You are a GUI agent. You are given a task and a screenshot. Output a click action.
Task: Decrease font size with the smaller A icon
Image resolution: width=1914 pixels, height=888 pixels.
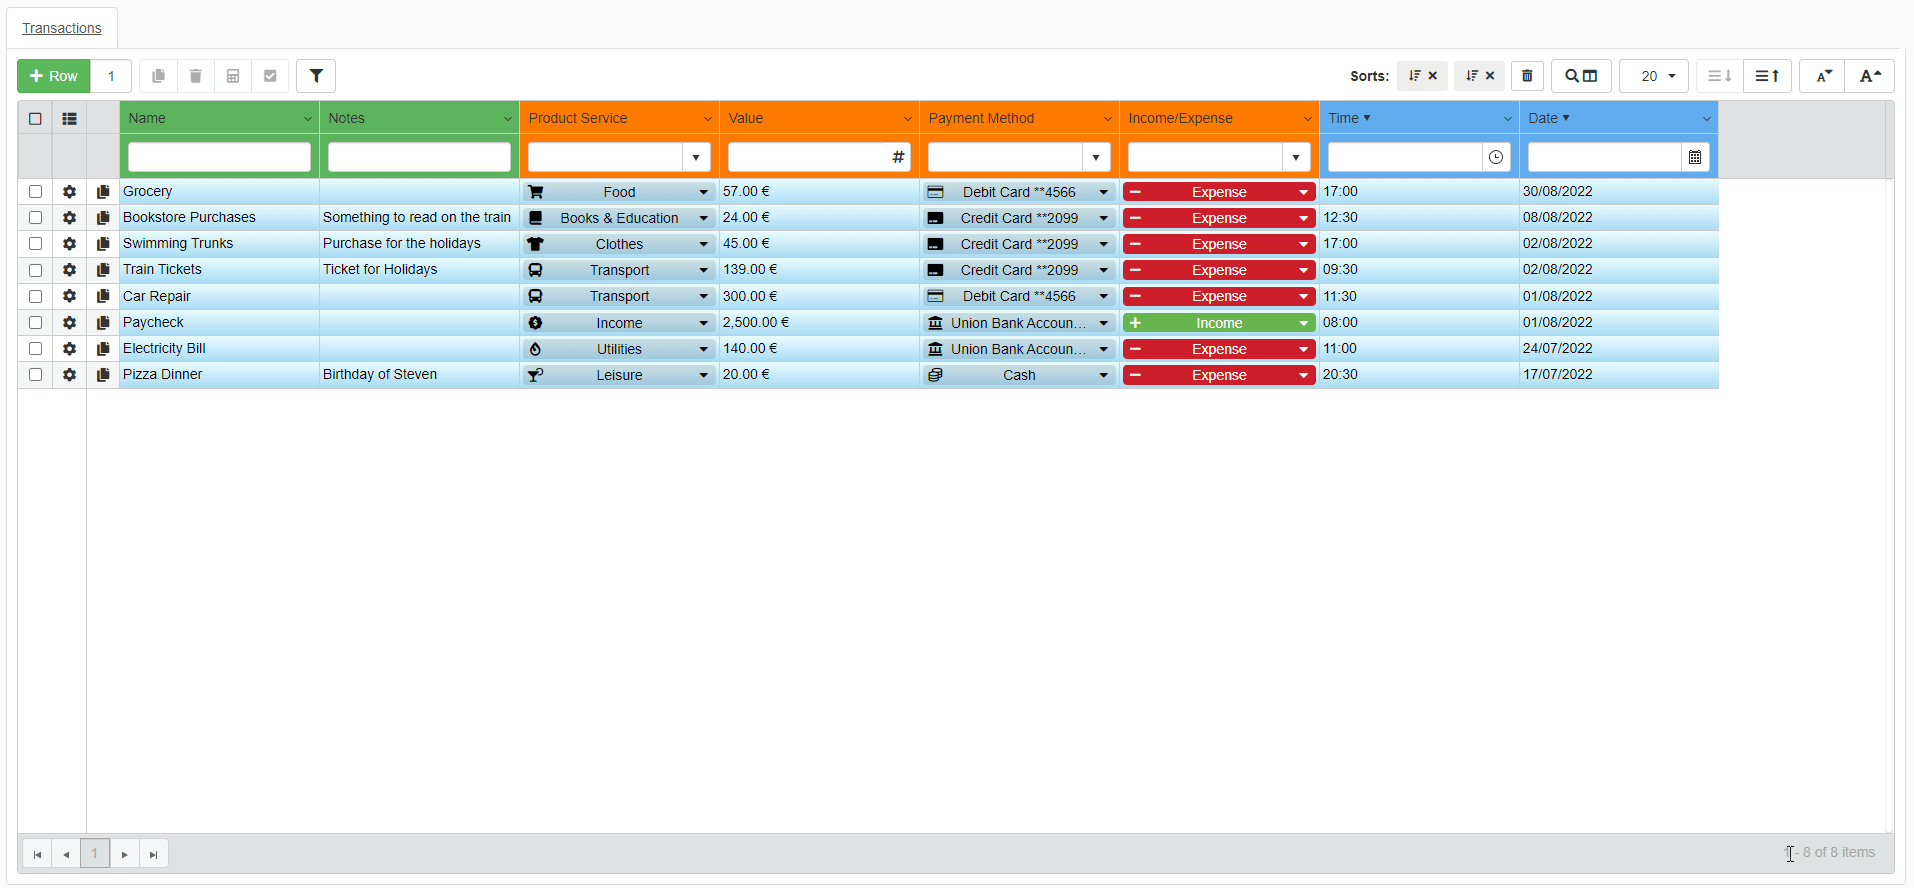[1823, 76]
